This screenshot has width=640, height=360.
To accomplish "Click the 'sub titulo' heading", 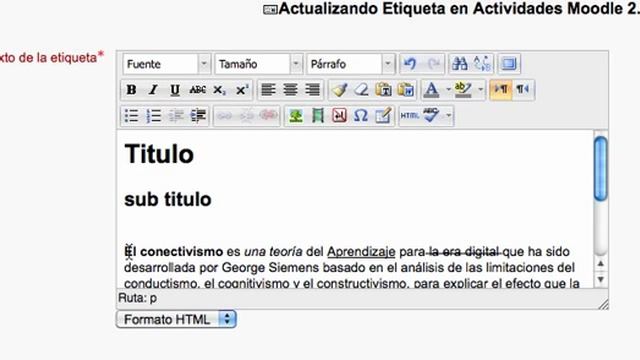I will 168,200.
